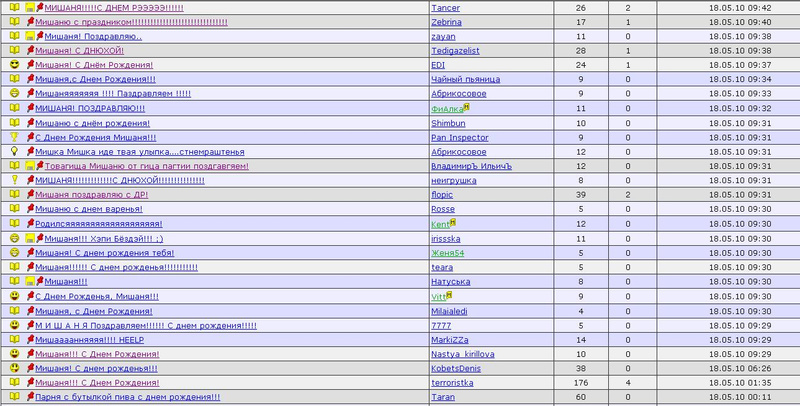The width and height of the screenshot is (800, 406).
Task: View author profile Натуська
Action: click(x=451, y=282)
